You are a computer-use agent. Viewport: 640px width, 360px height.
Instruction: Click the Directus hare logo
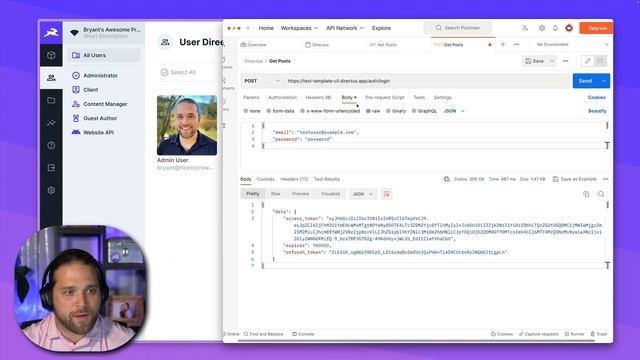click(x=51, y=32)
